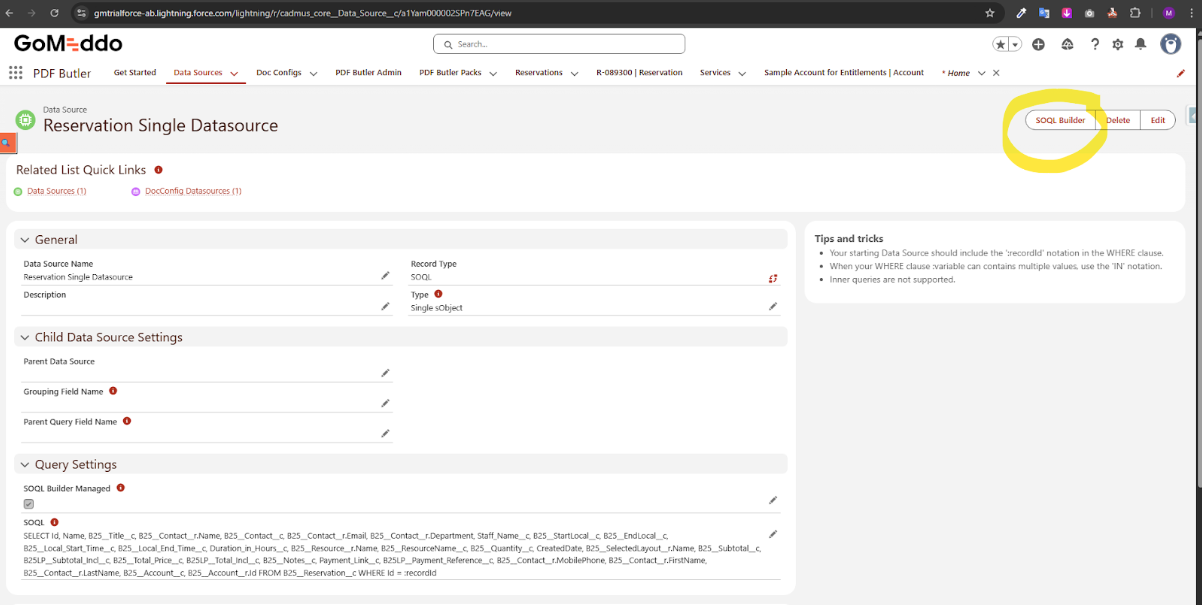1202x605 pixels.
Task: Collapse the General section
Action: [x=25, y=240]
